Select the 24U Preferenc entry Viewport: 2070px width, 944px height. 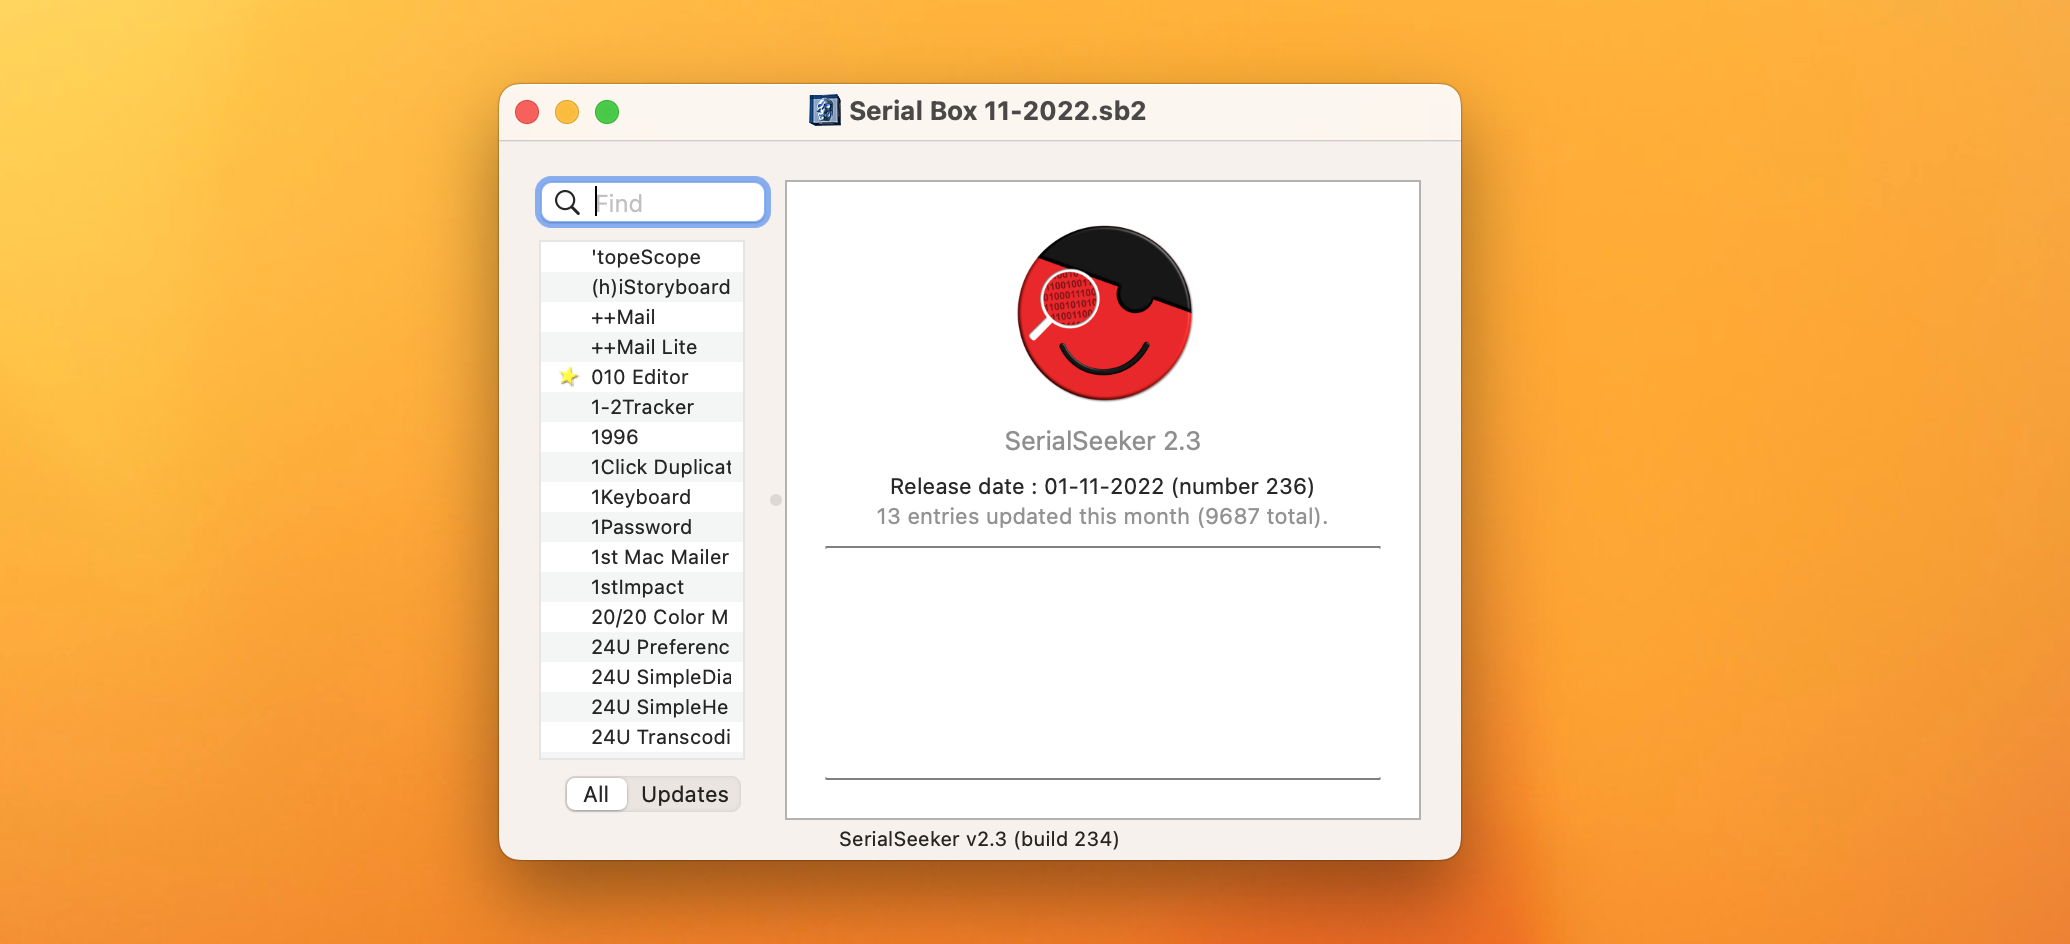pos(642,647)
